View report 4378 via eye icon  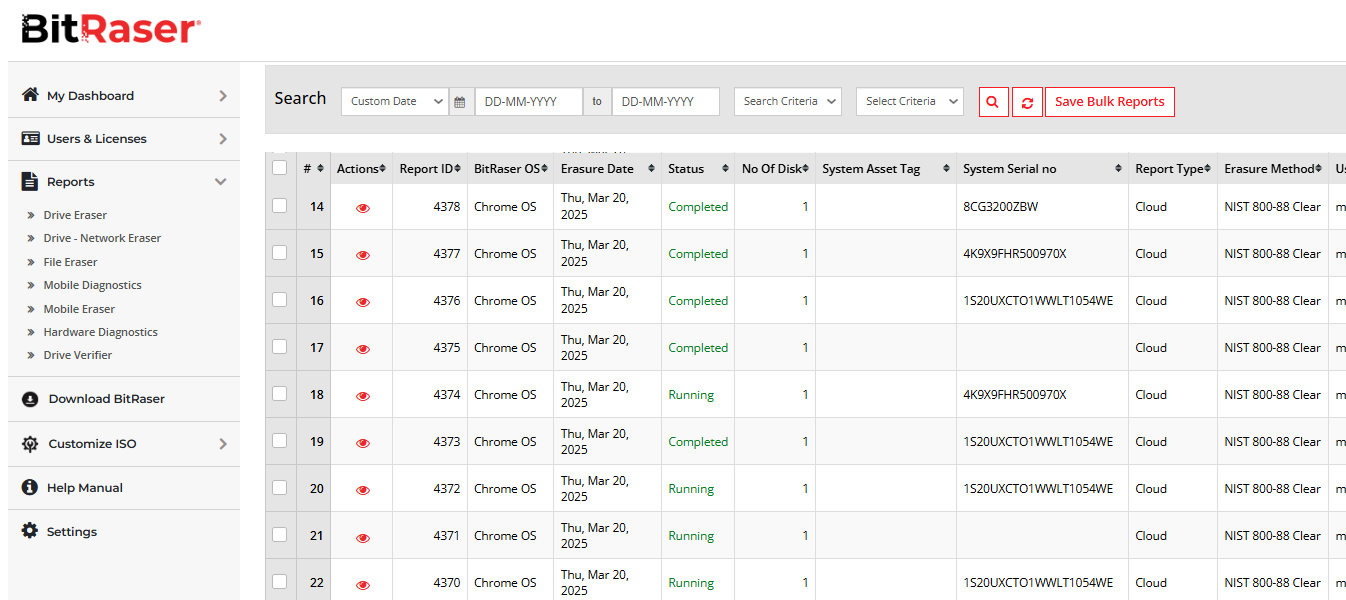pos(363,208)
